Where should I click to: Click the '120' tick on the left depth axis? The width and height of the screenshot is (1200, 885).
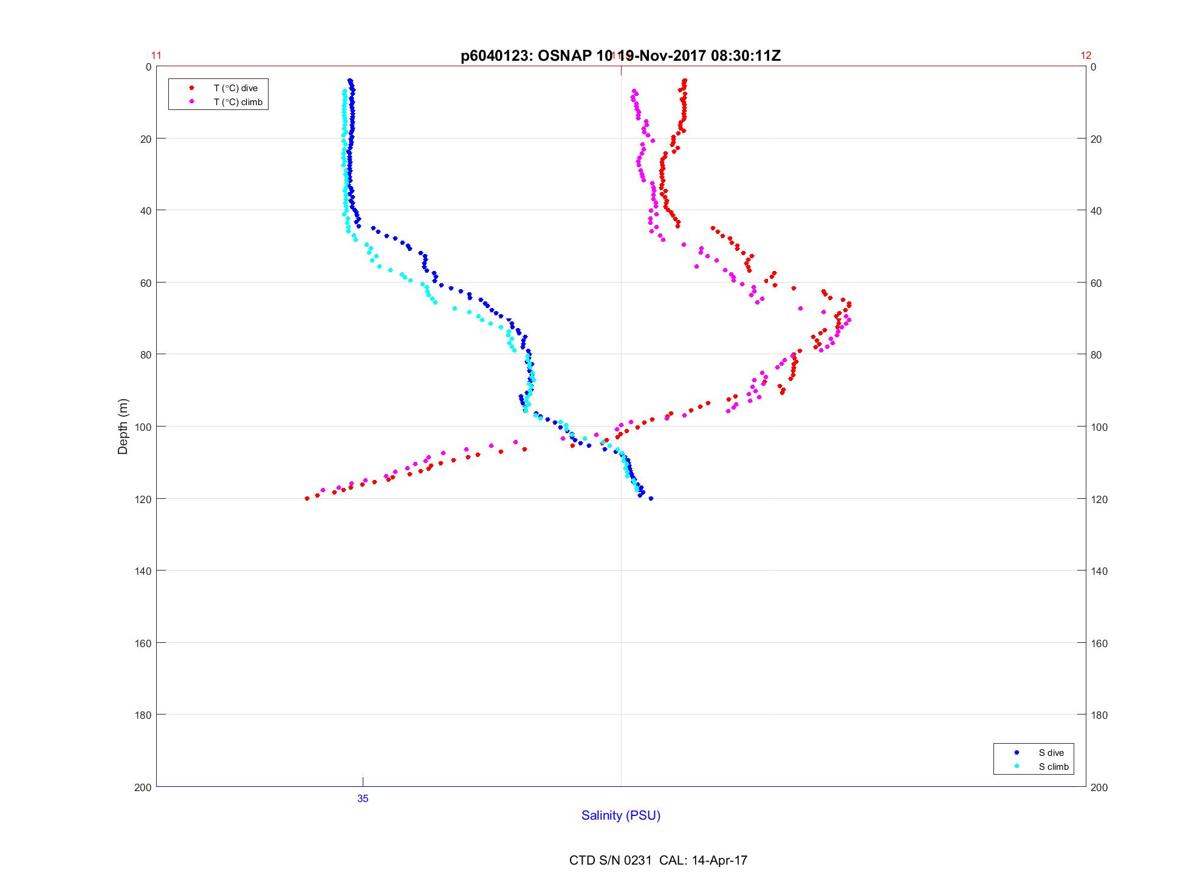pyautogui.click(x=142, y=499)
